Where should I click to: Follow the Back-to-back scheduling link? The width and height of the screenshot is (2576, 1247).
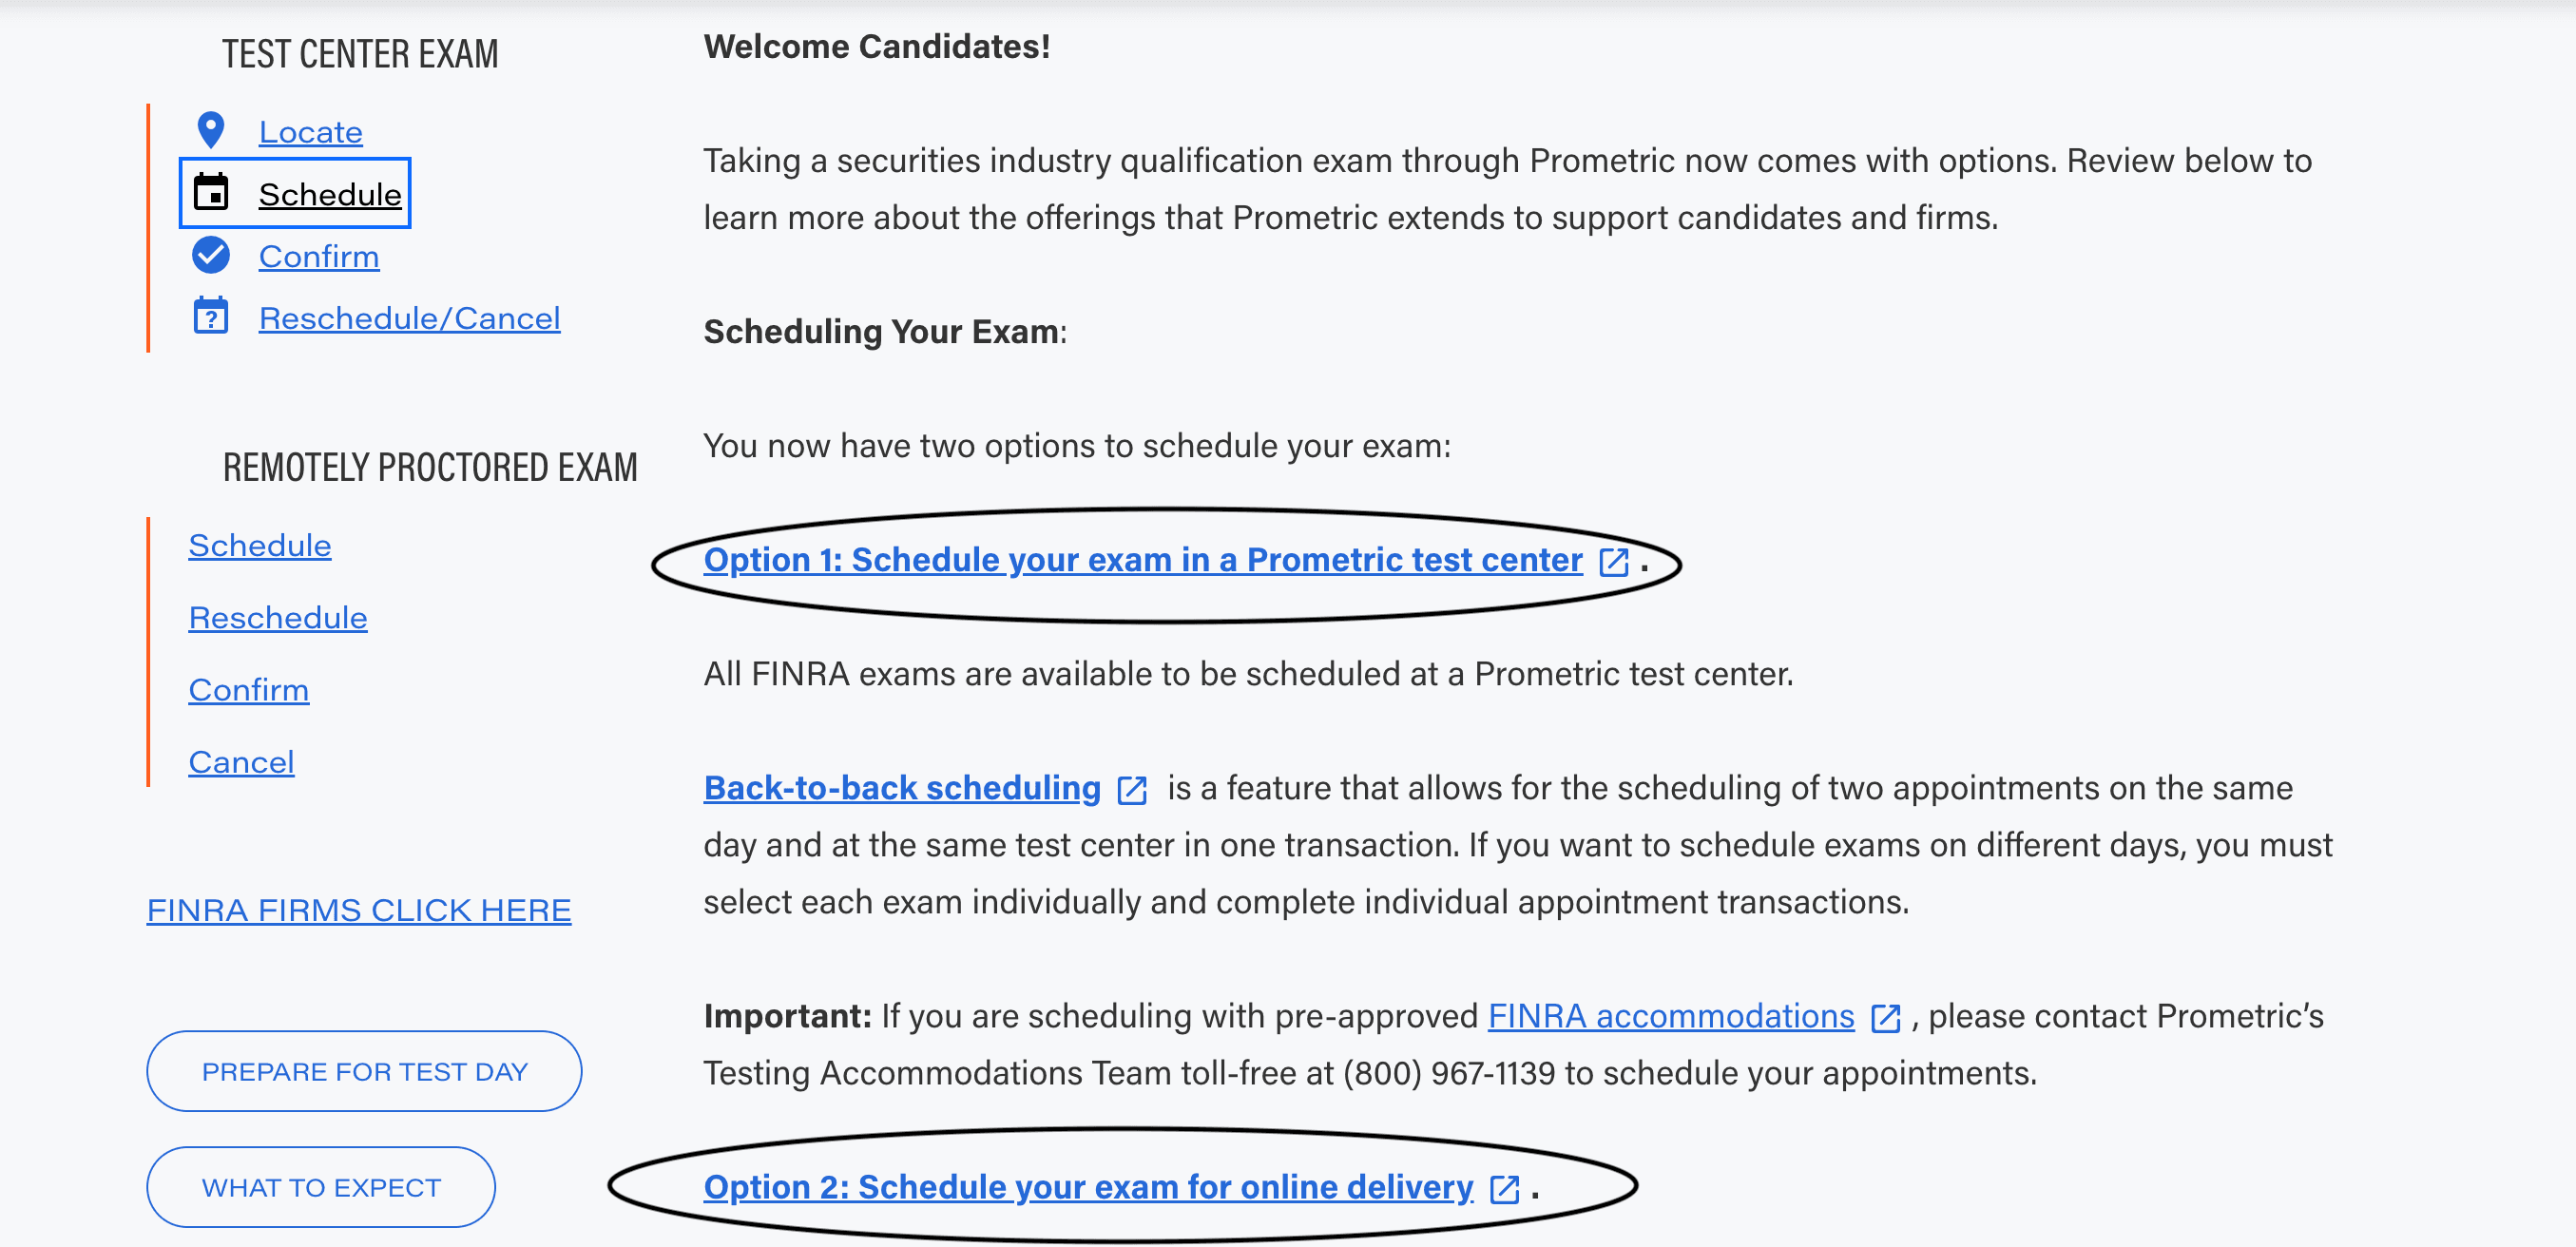[x=901, y=788]
